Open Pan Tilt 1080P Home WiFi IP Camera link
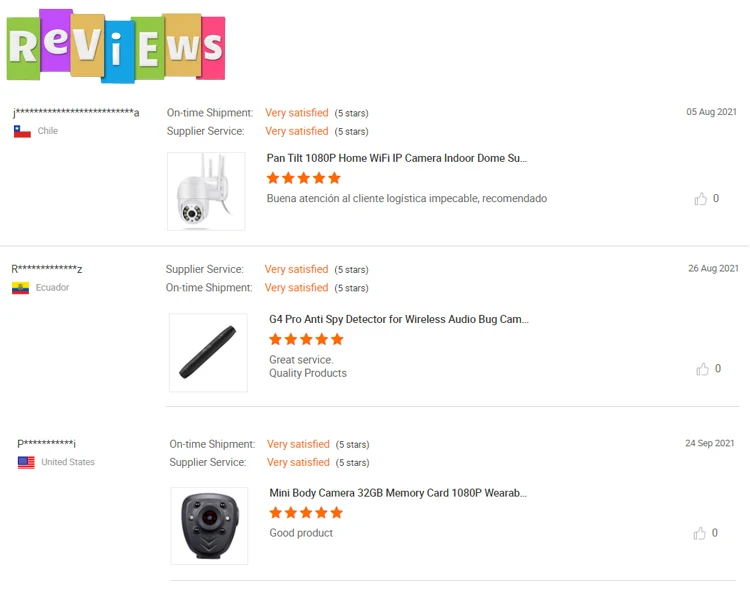The image size is (750, 595). pyautogui.click(x=397, y=158)
